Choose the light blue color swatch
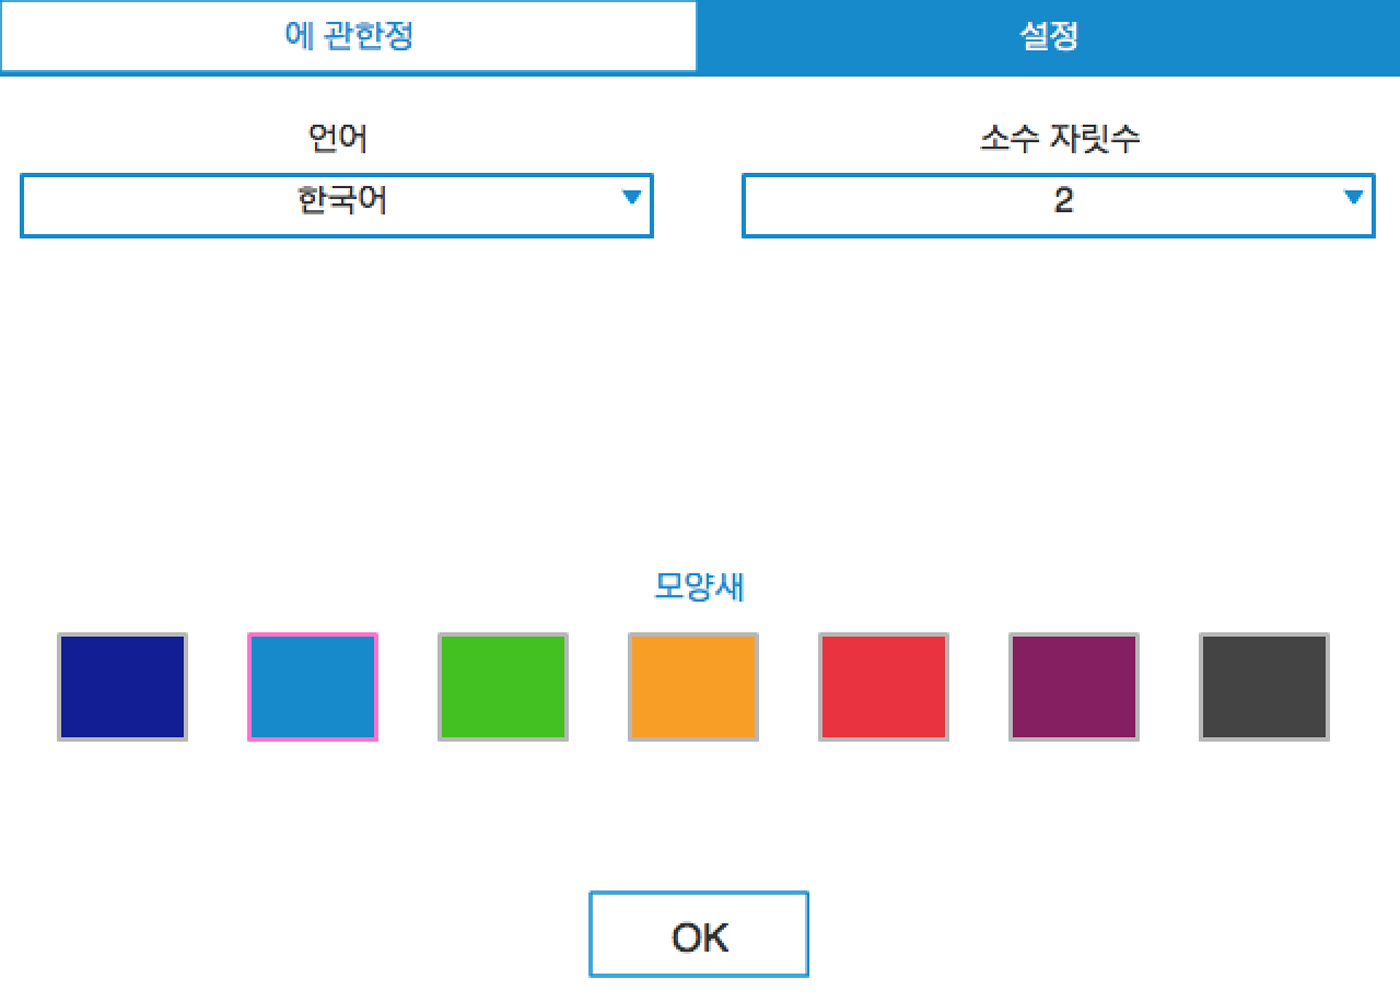Image resolution: width=1400 pixels, height=1002 pixels. 312,686
